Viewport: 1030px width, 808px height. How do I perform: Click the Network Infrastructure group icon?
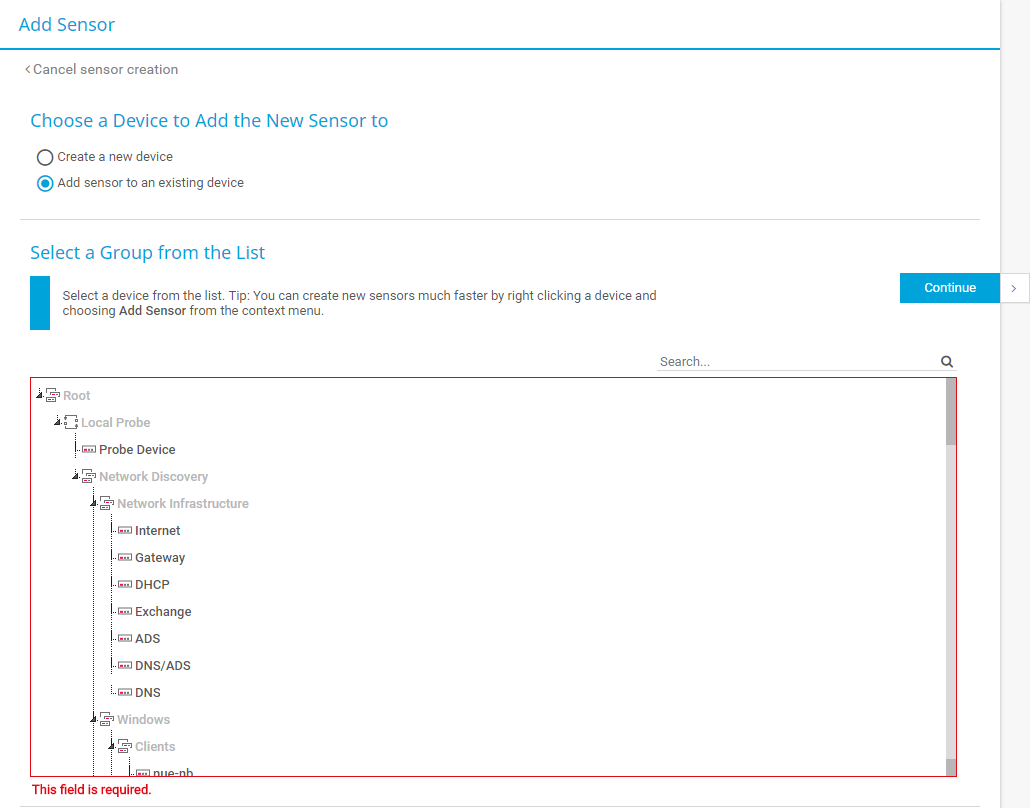click(107, 504)
